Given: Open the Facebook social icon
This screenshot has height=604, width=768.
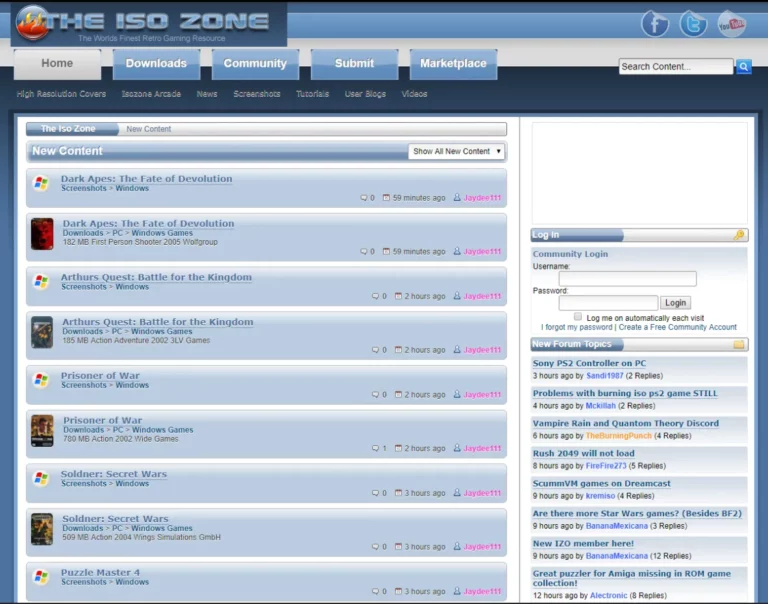Looking at the screenshot, I should pos(654,24).
